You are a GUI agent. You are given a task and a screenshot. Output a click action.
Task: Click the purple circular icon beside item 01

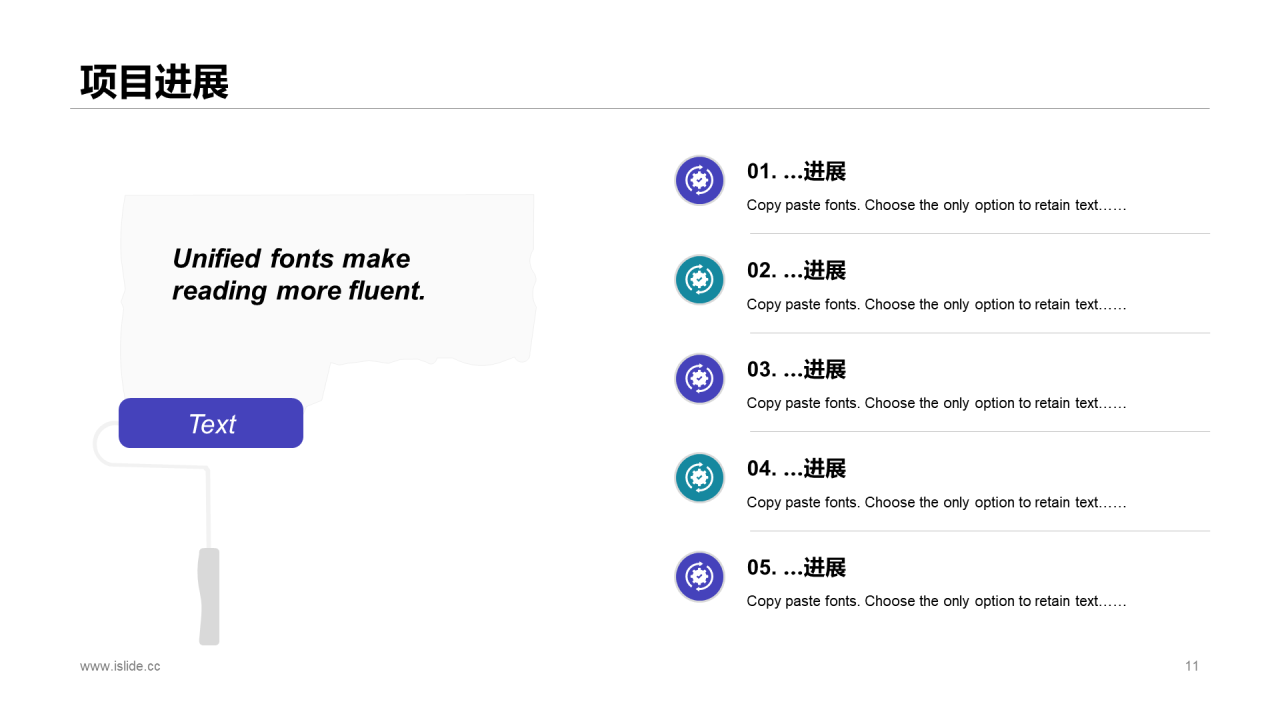click(x=700, y=180)
